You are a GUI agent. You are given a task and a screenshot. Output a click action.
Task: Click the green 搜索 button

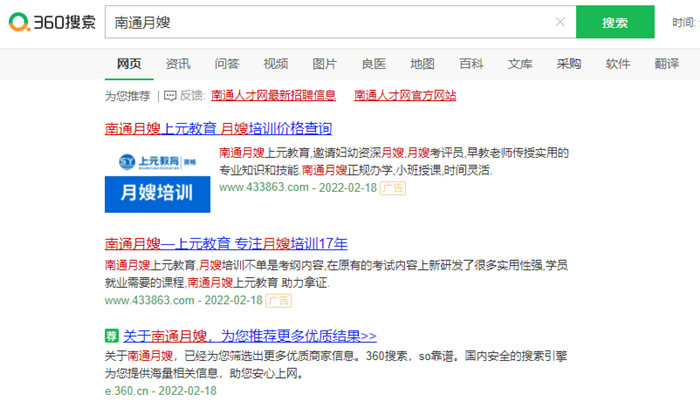pos(615,22)
